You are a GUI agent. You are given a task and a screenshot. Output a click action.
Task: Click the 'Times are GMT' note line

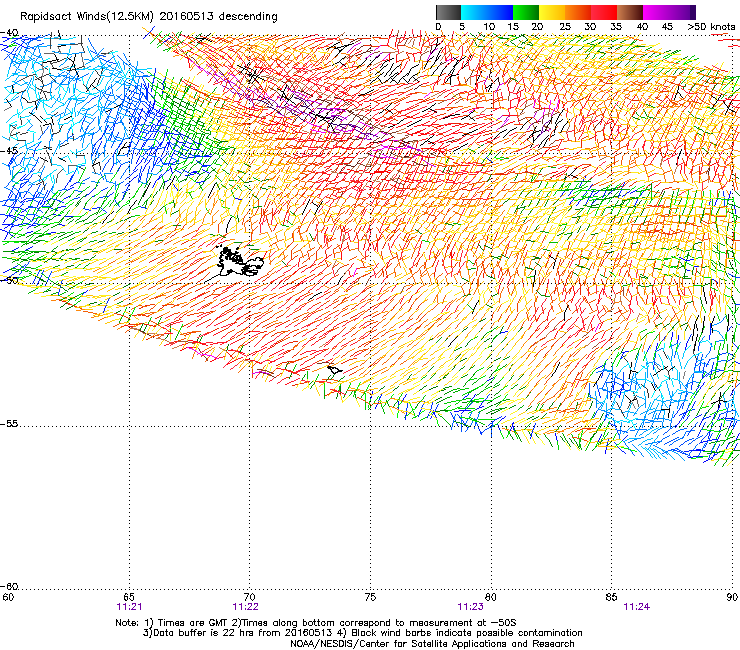(316, 623)
